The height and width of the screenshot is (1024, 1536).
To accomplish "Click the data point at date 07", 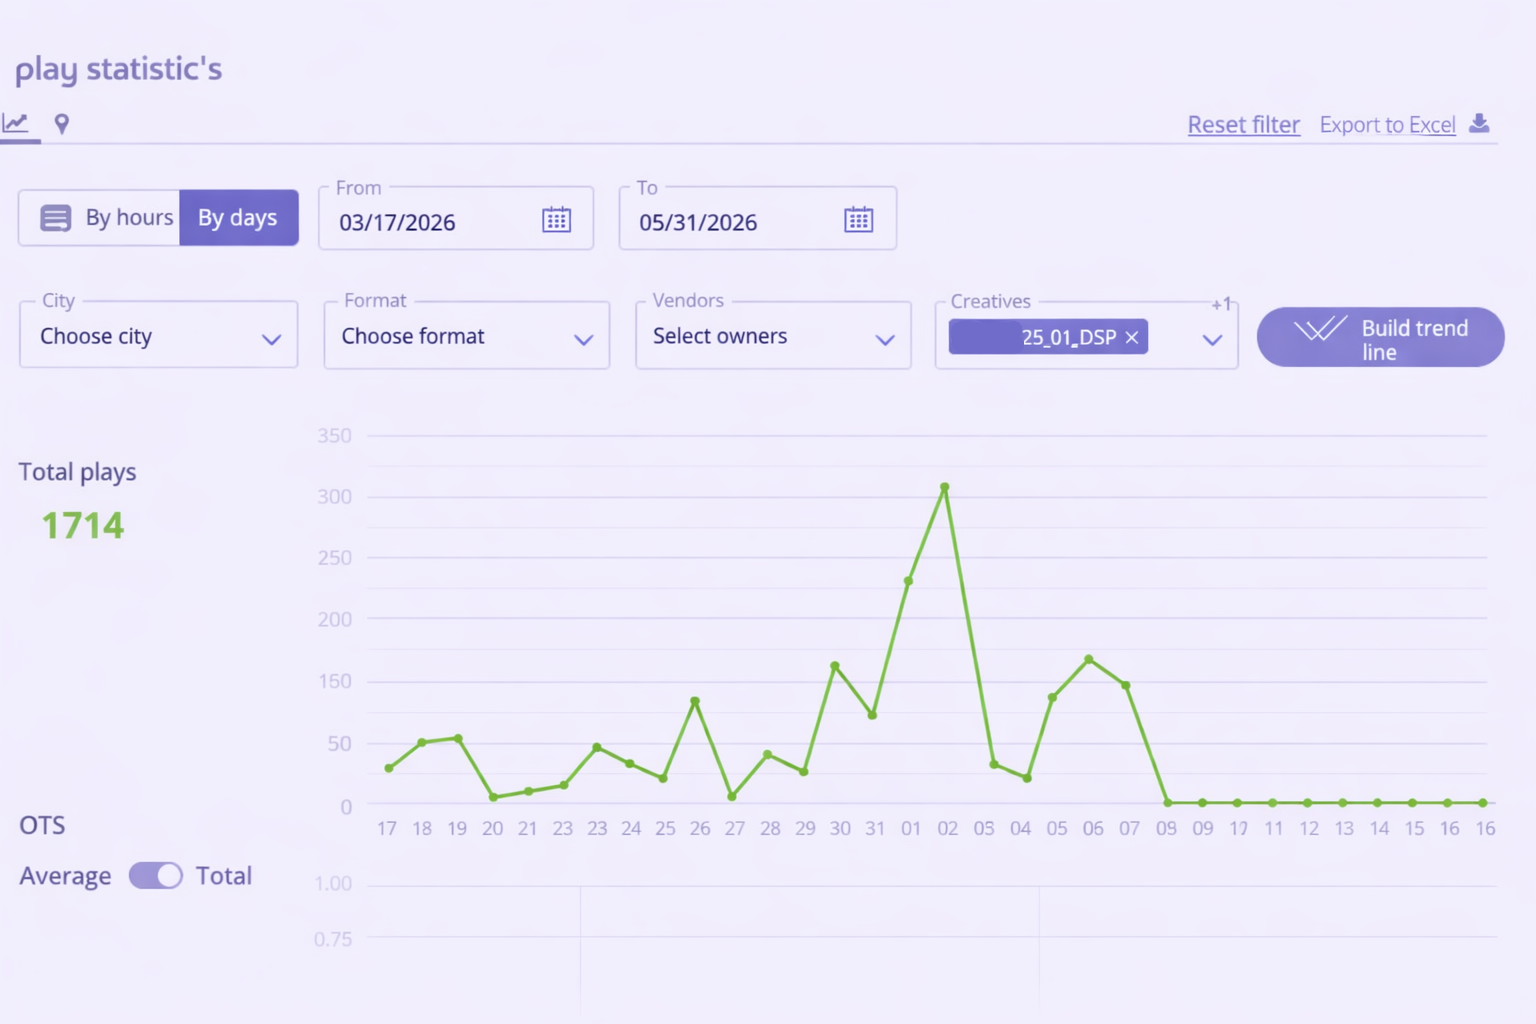I will coord(1126,686).
